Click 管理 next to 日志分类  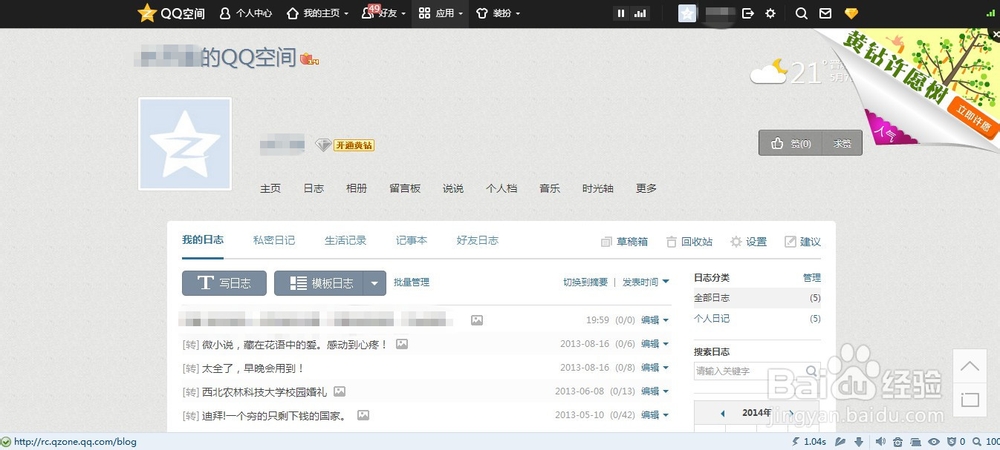tap(811, 278)
